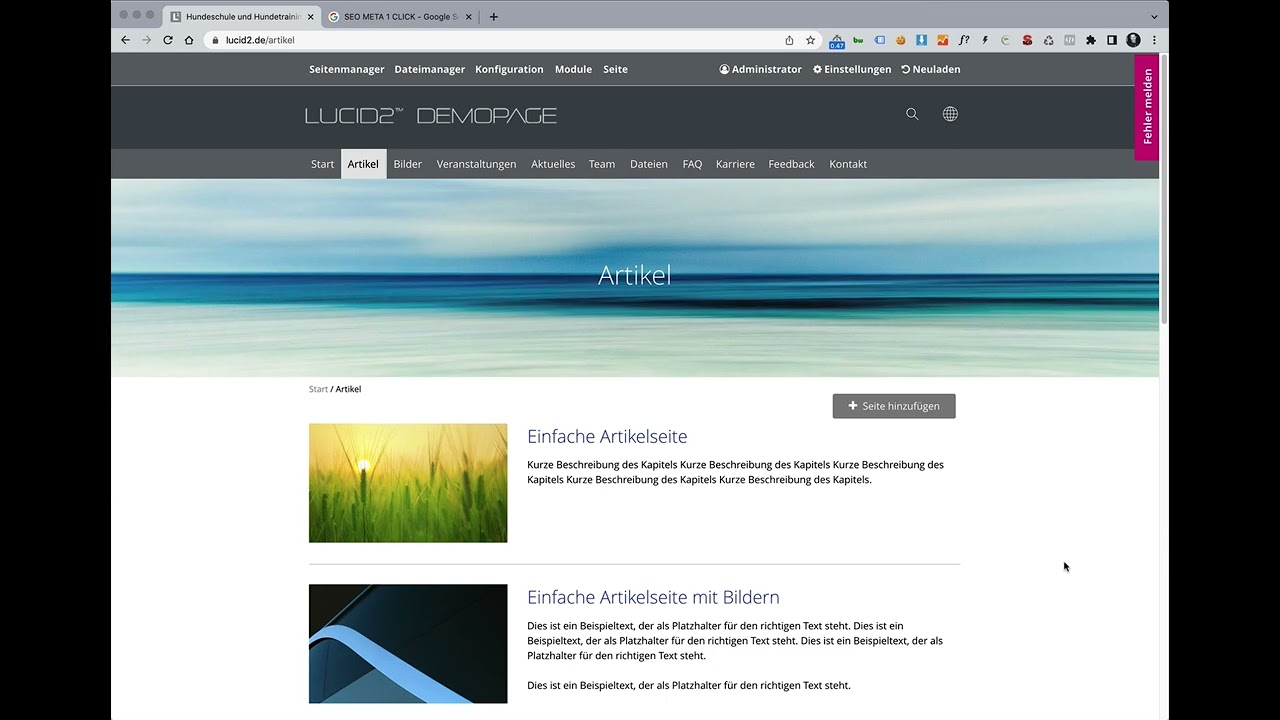Viewport: 1280px width, 720px height.
Task: Open the orange chart extension
Action: [x=942, y=40]
